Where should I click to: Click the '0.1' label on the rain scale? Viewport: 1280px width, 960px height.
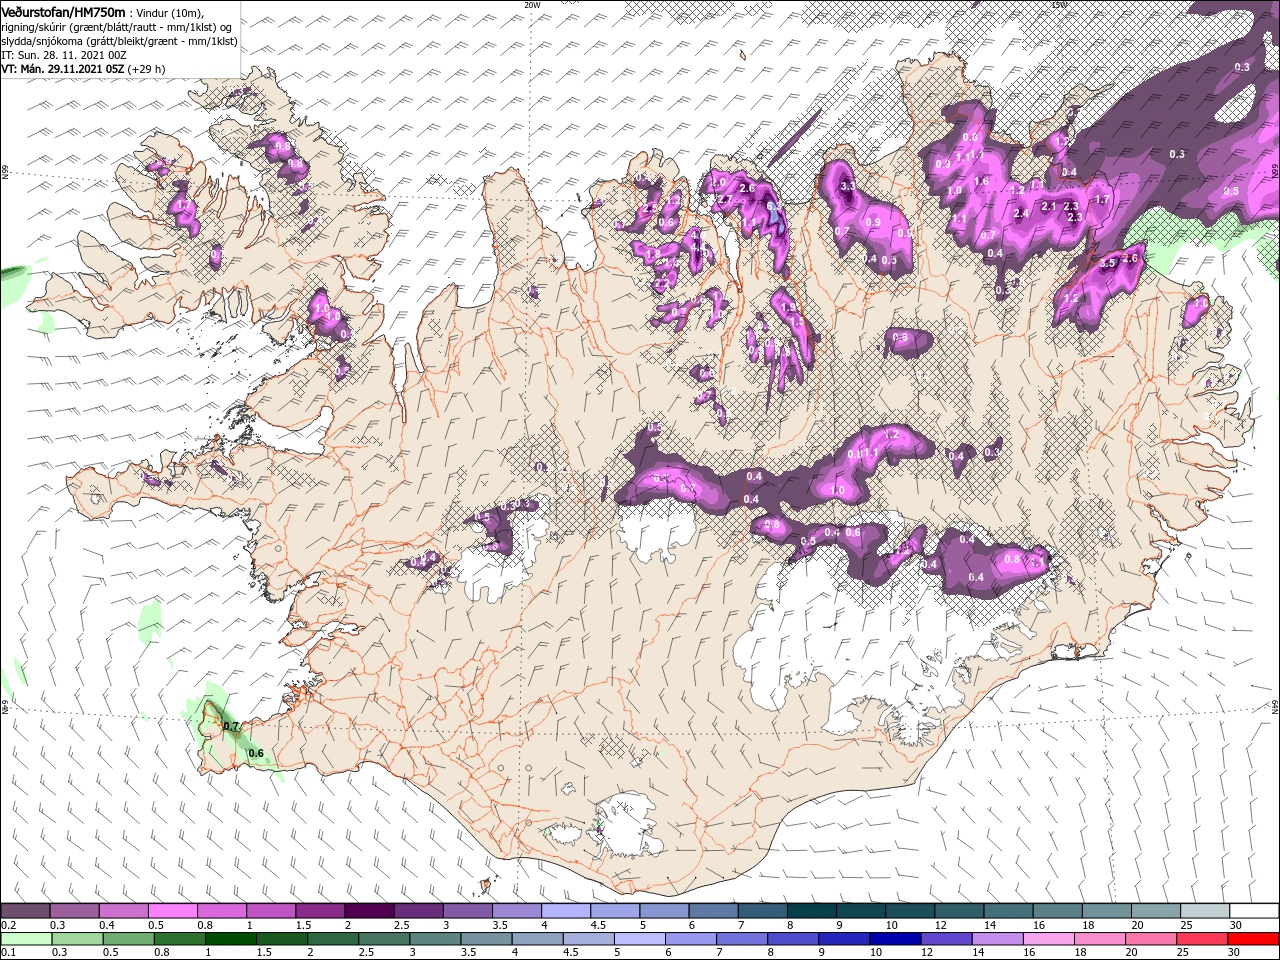tap(8, 953)
